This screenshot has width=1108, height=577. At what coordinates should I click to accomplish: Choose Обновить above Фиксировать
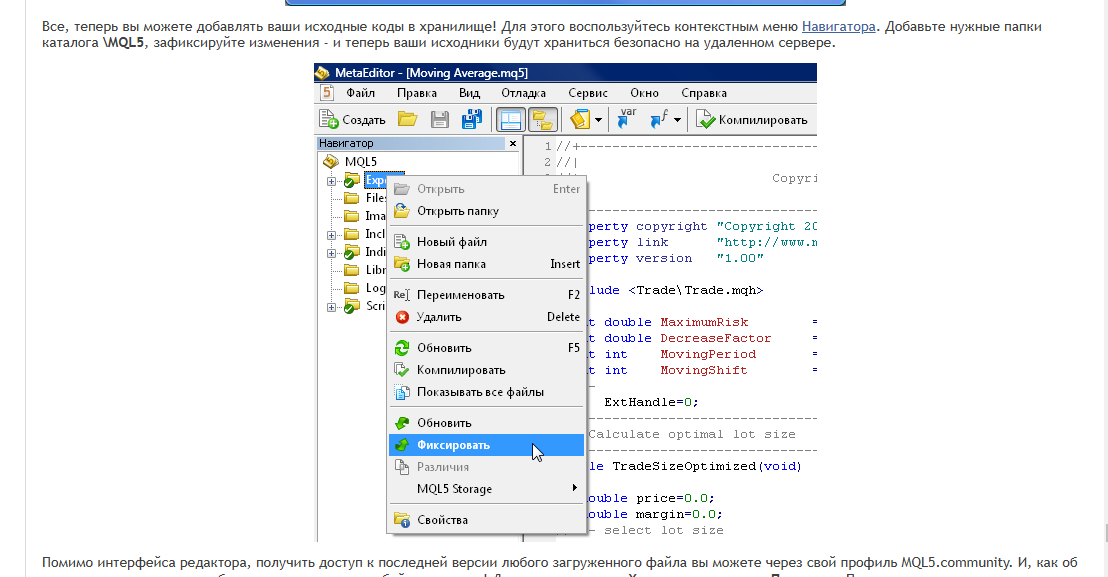(486, 422)
